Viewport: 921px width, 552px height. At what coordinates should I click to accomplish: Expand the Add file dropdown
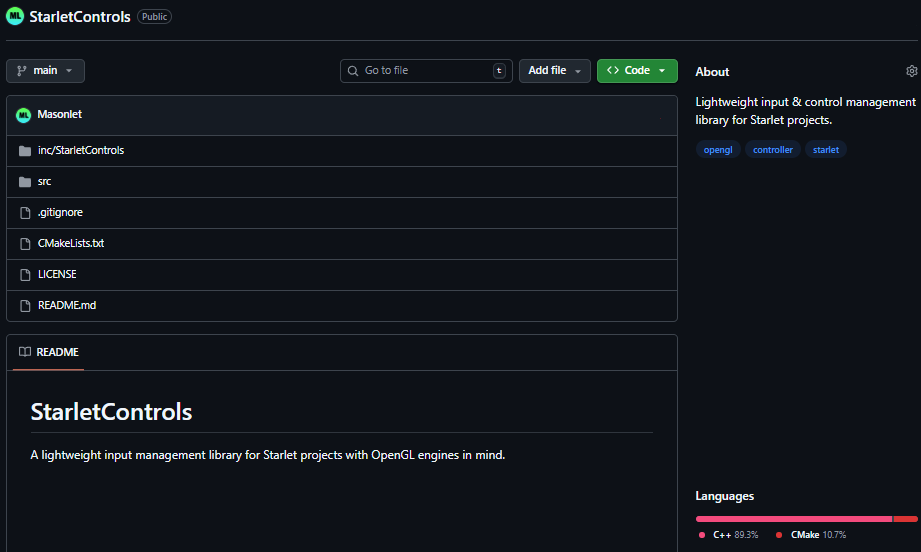pos(554,71)
